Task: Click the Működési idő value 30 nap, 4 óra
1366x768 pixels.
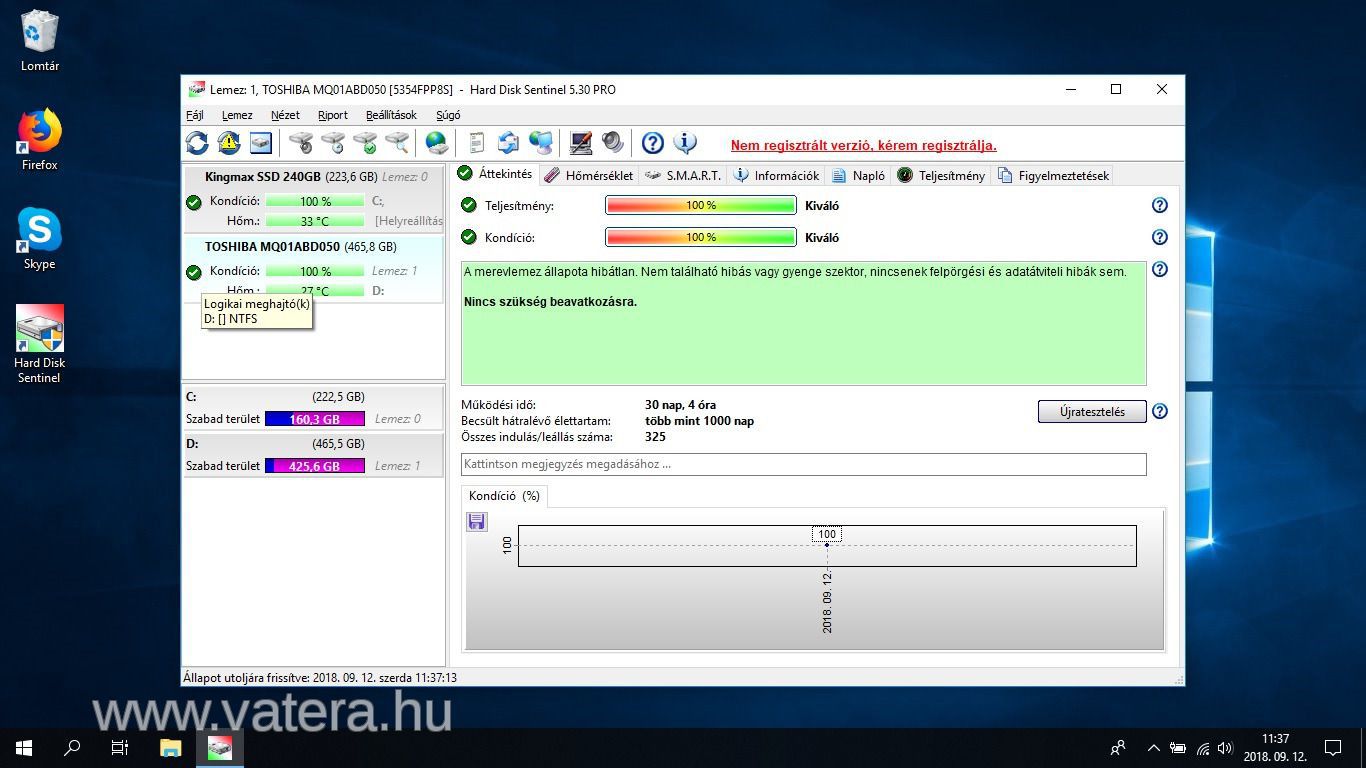Action: [680, 405]
